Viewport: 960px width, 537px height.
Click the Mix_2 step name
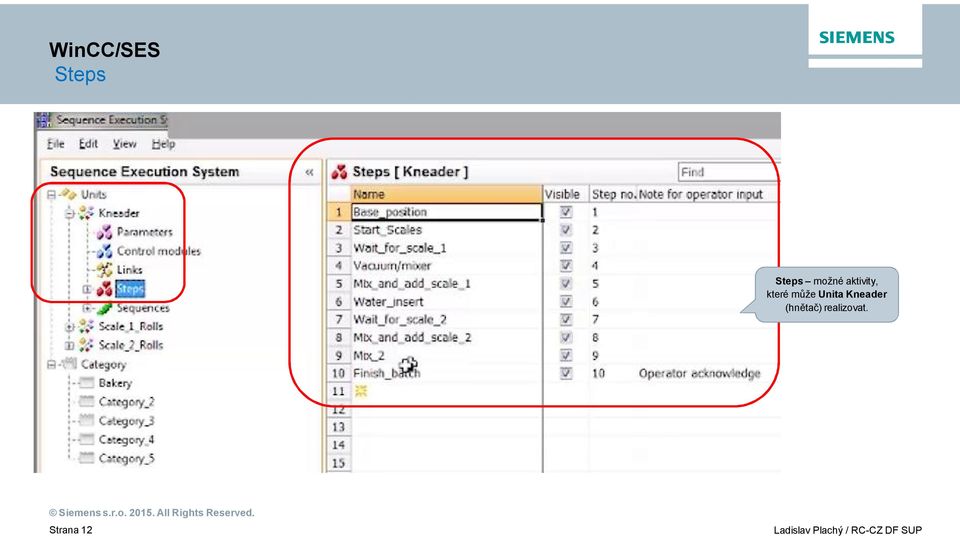coord(369,355)
